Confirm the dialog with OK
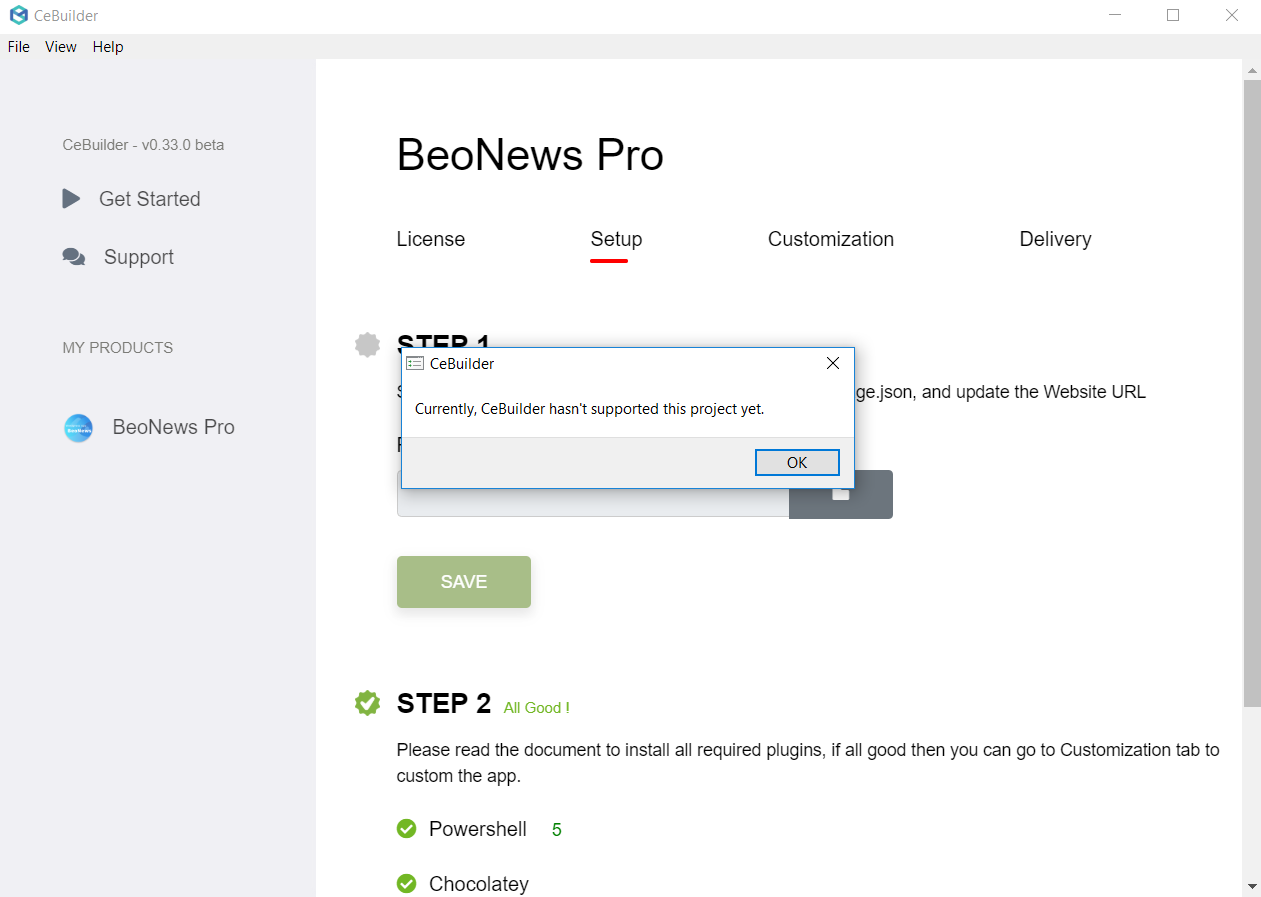Image resolution: width=1261 pixels, height=897 pixels. click(797, 462)
